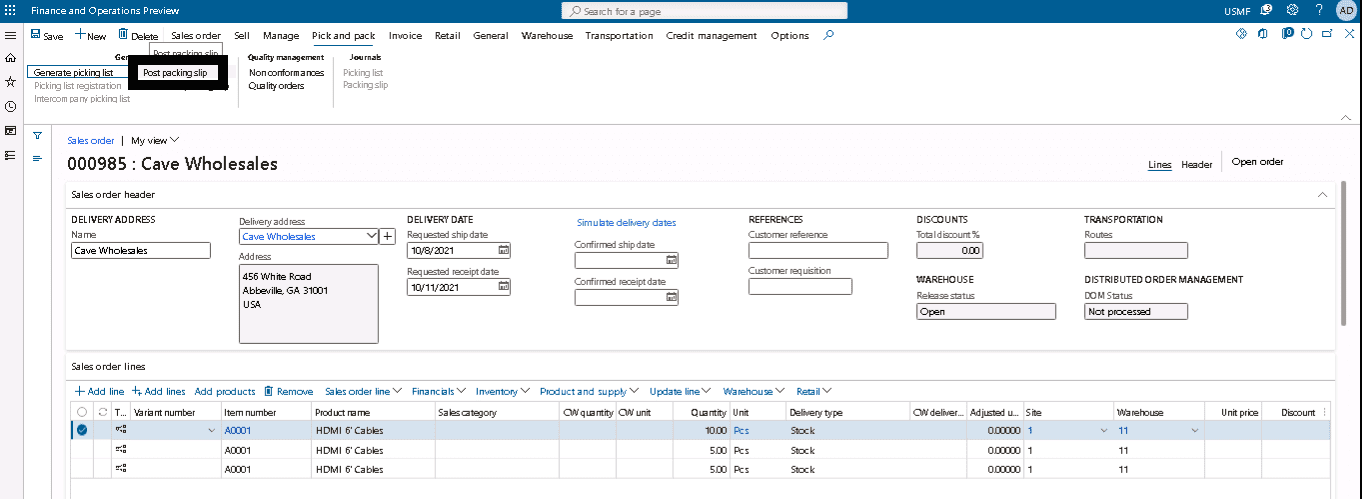Open Delivery address Cave Wholesales dropdown

click(x=372, y=237)
